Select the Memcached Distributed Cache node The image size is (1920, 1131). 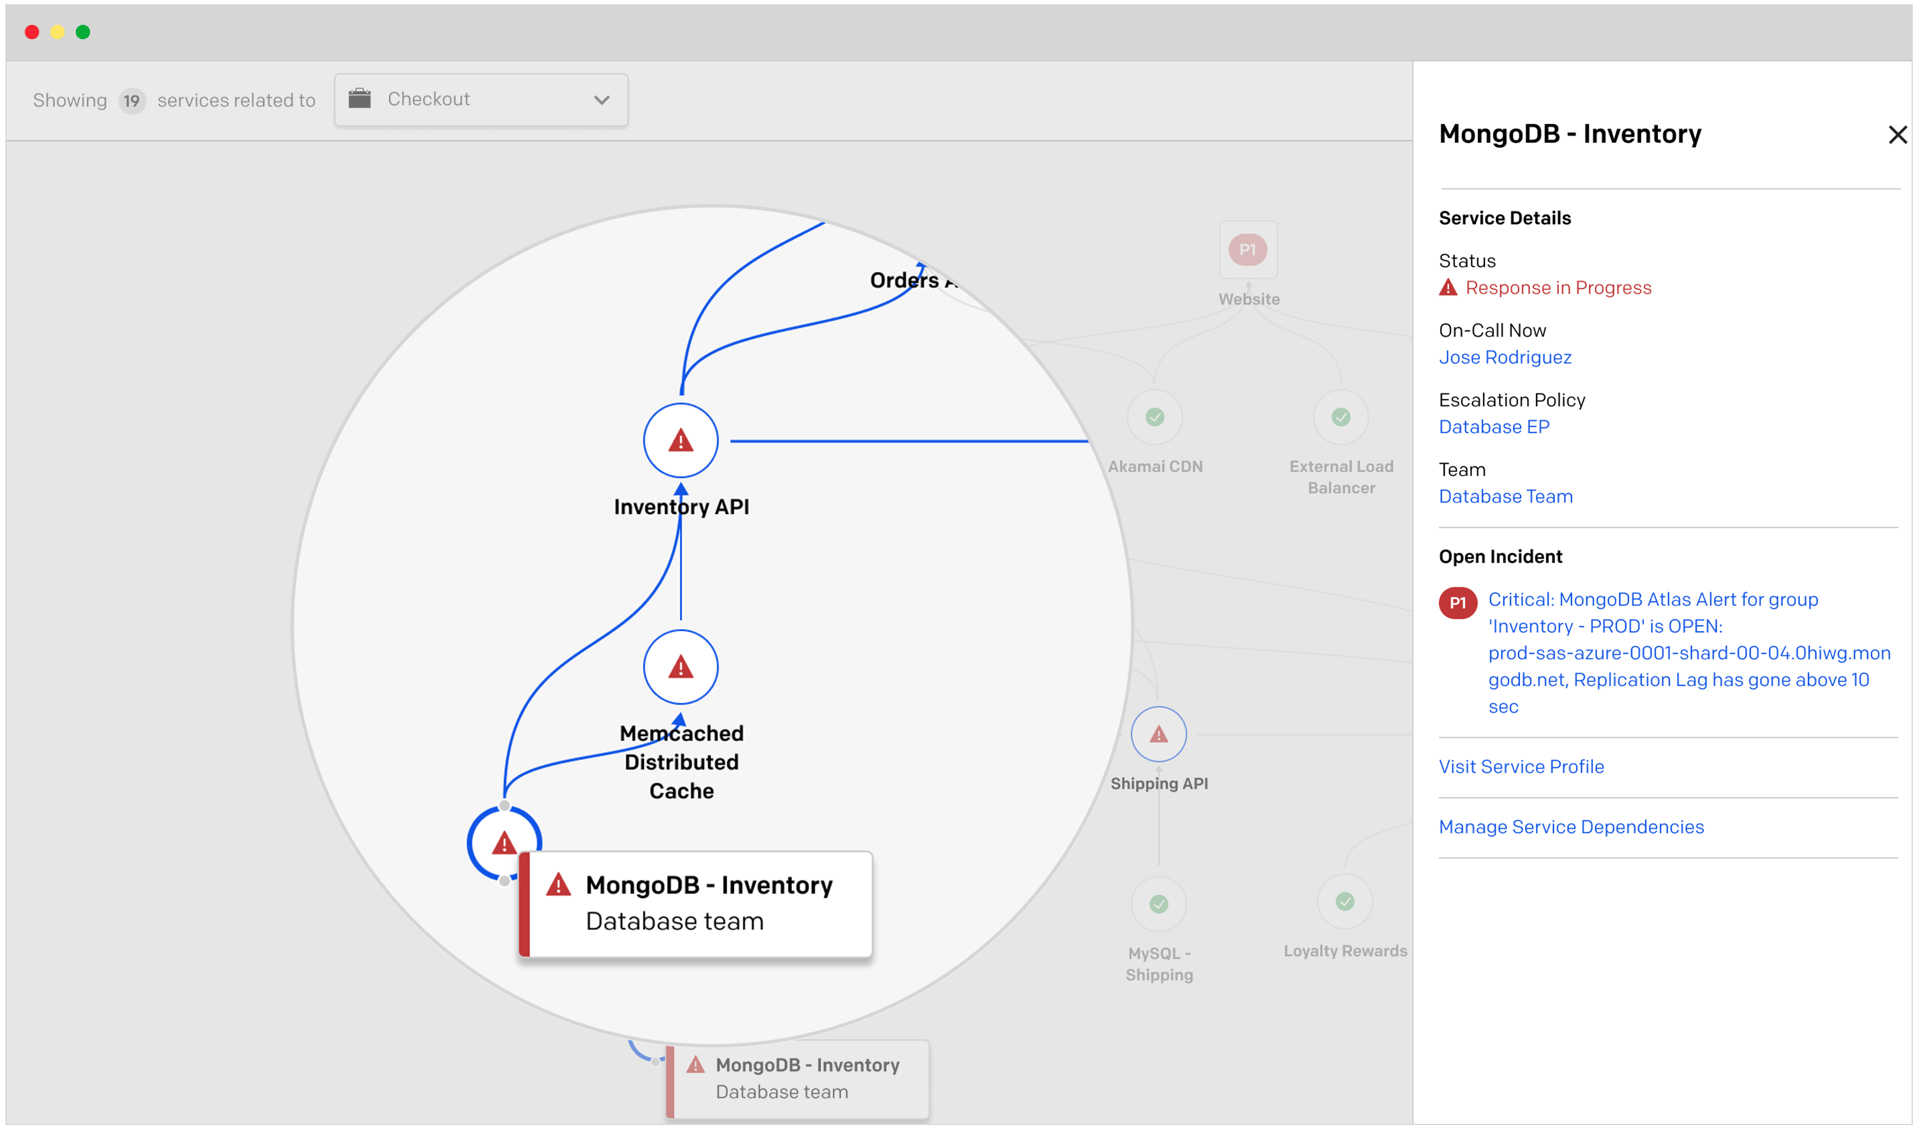(680, 667)
